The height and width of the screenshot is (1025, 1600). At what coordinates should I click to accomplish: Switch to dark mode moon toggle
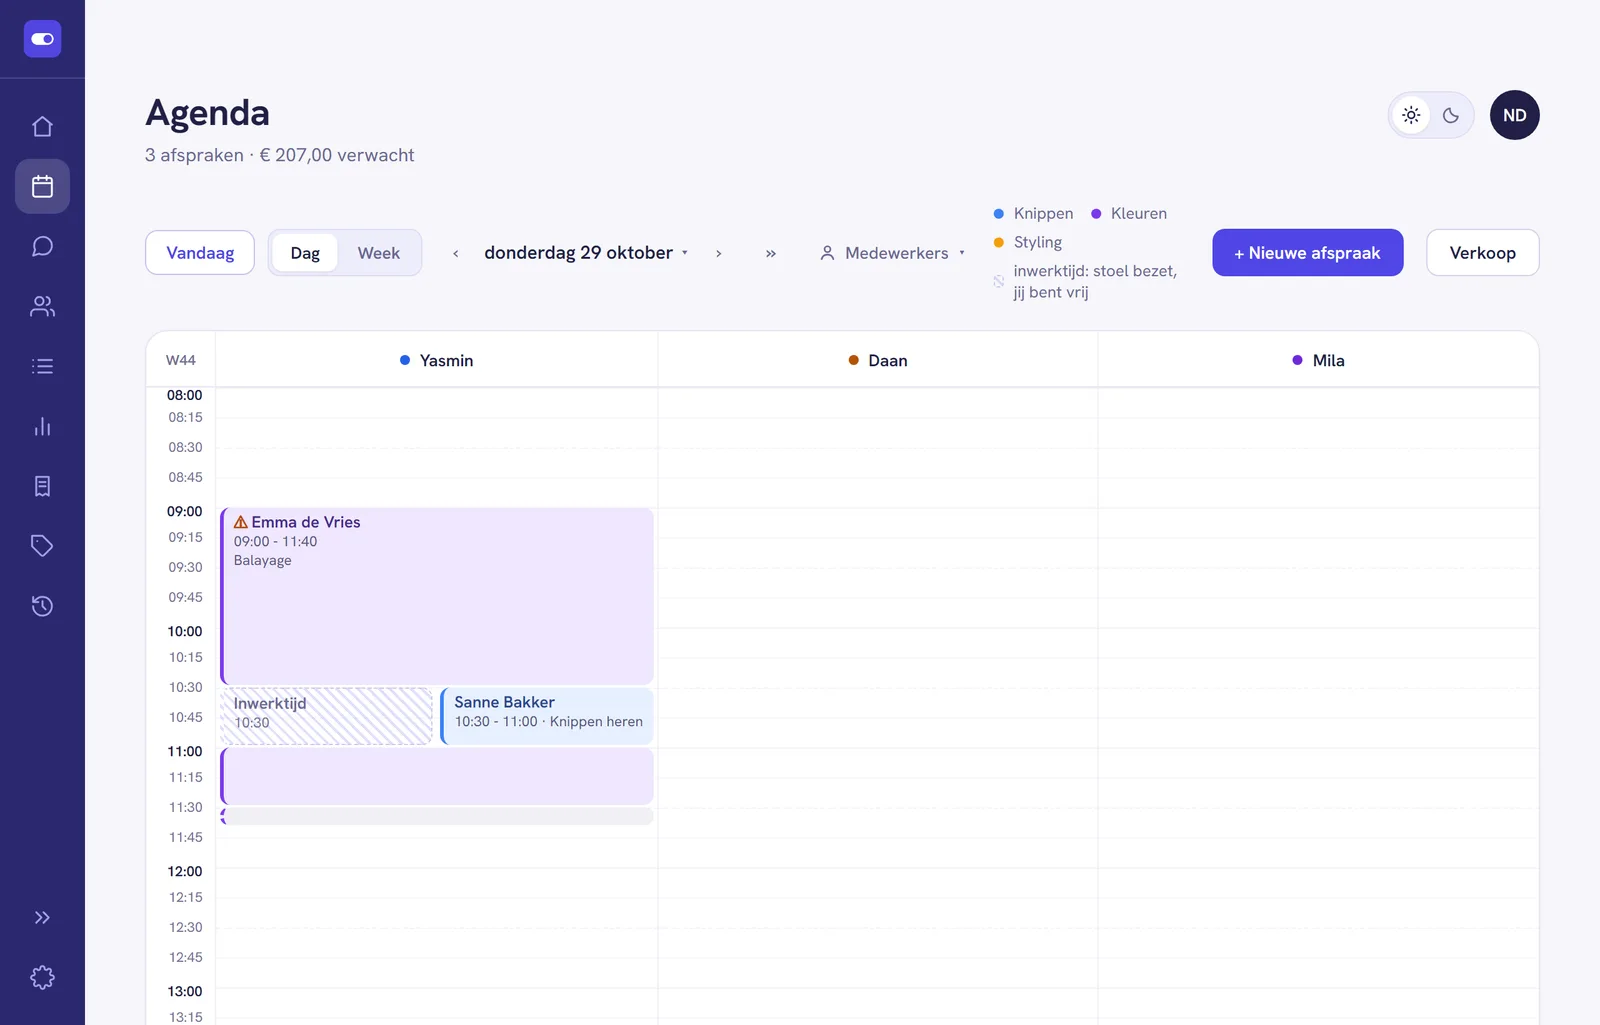click(x=1451, y=115)
